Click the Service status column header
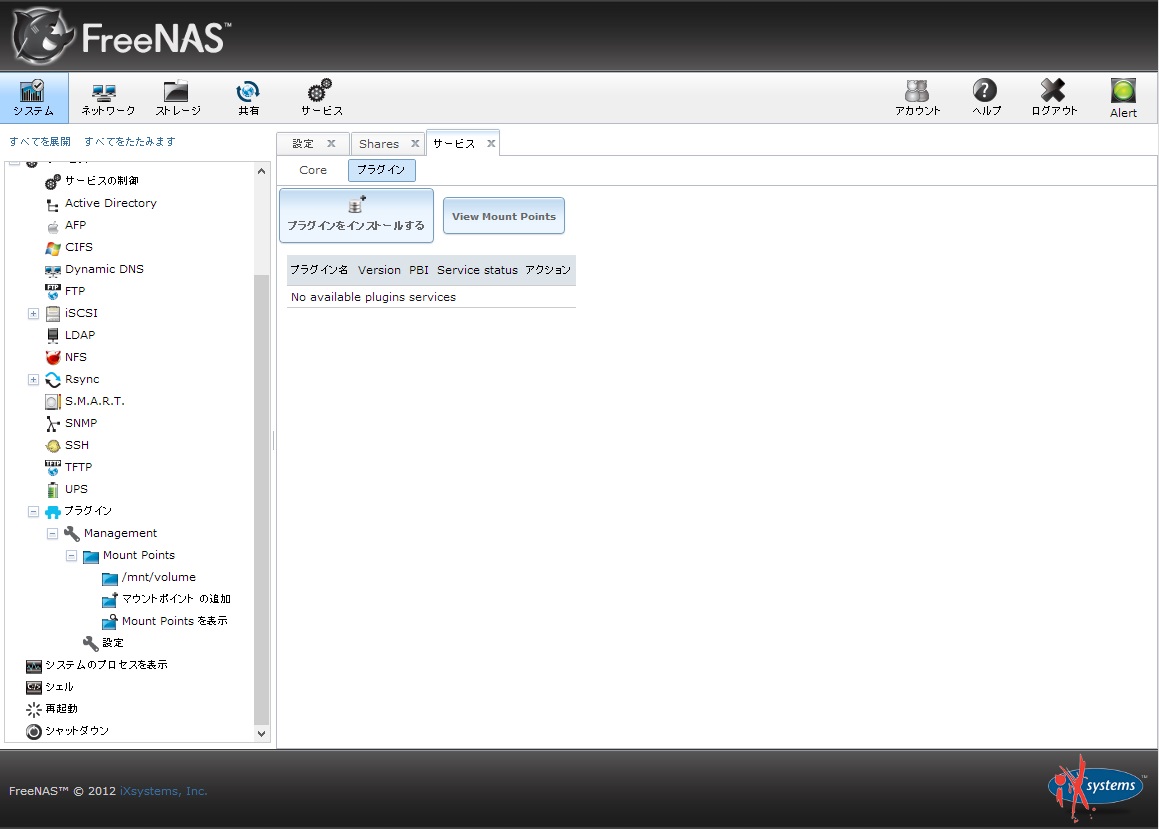The height and width of the screenshot is (829, 1159). click(477, 270)
